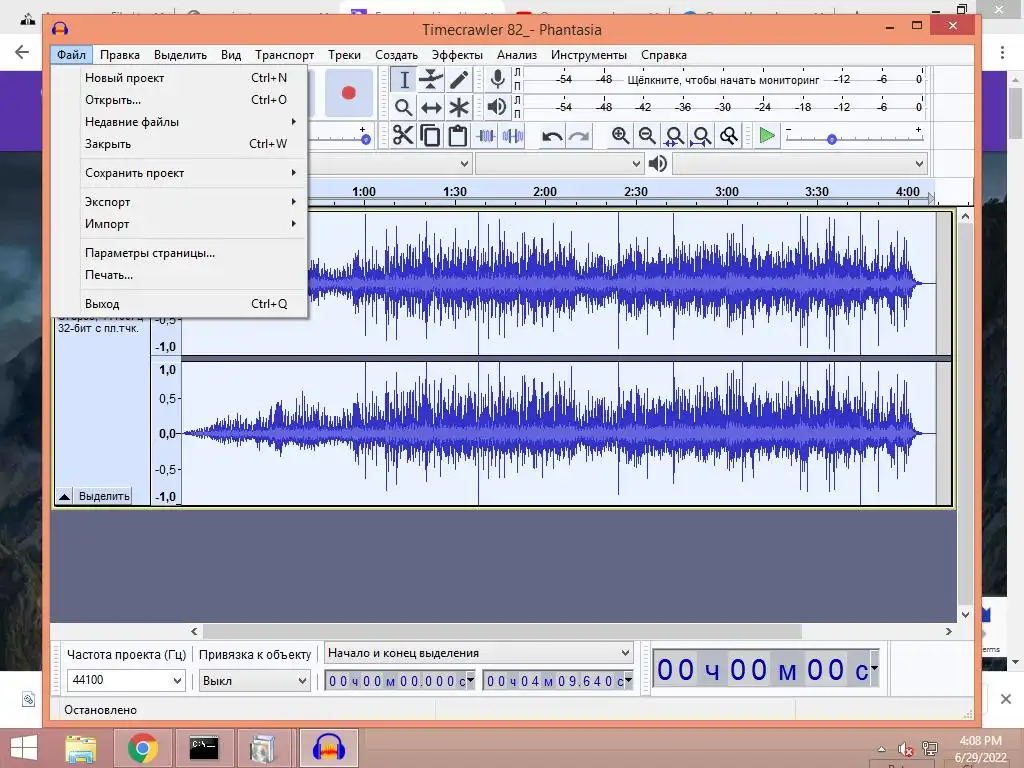Screen dimensions: 1024x768
Task: Select the Envelope tool
Action: 431,80
